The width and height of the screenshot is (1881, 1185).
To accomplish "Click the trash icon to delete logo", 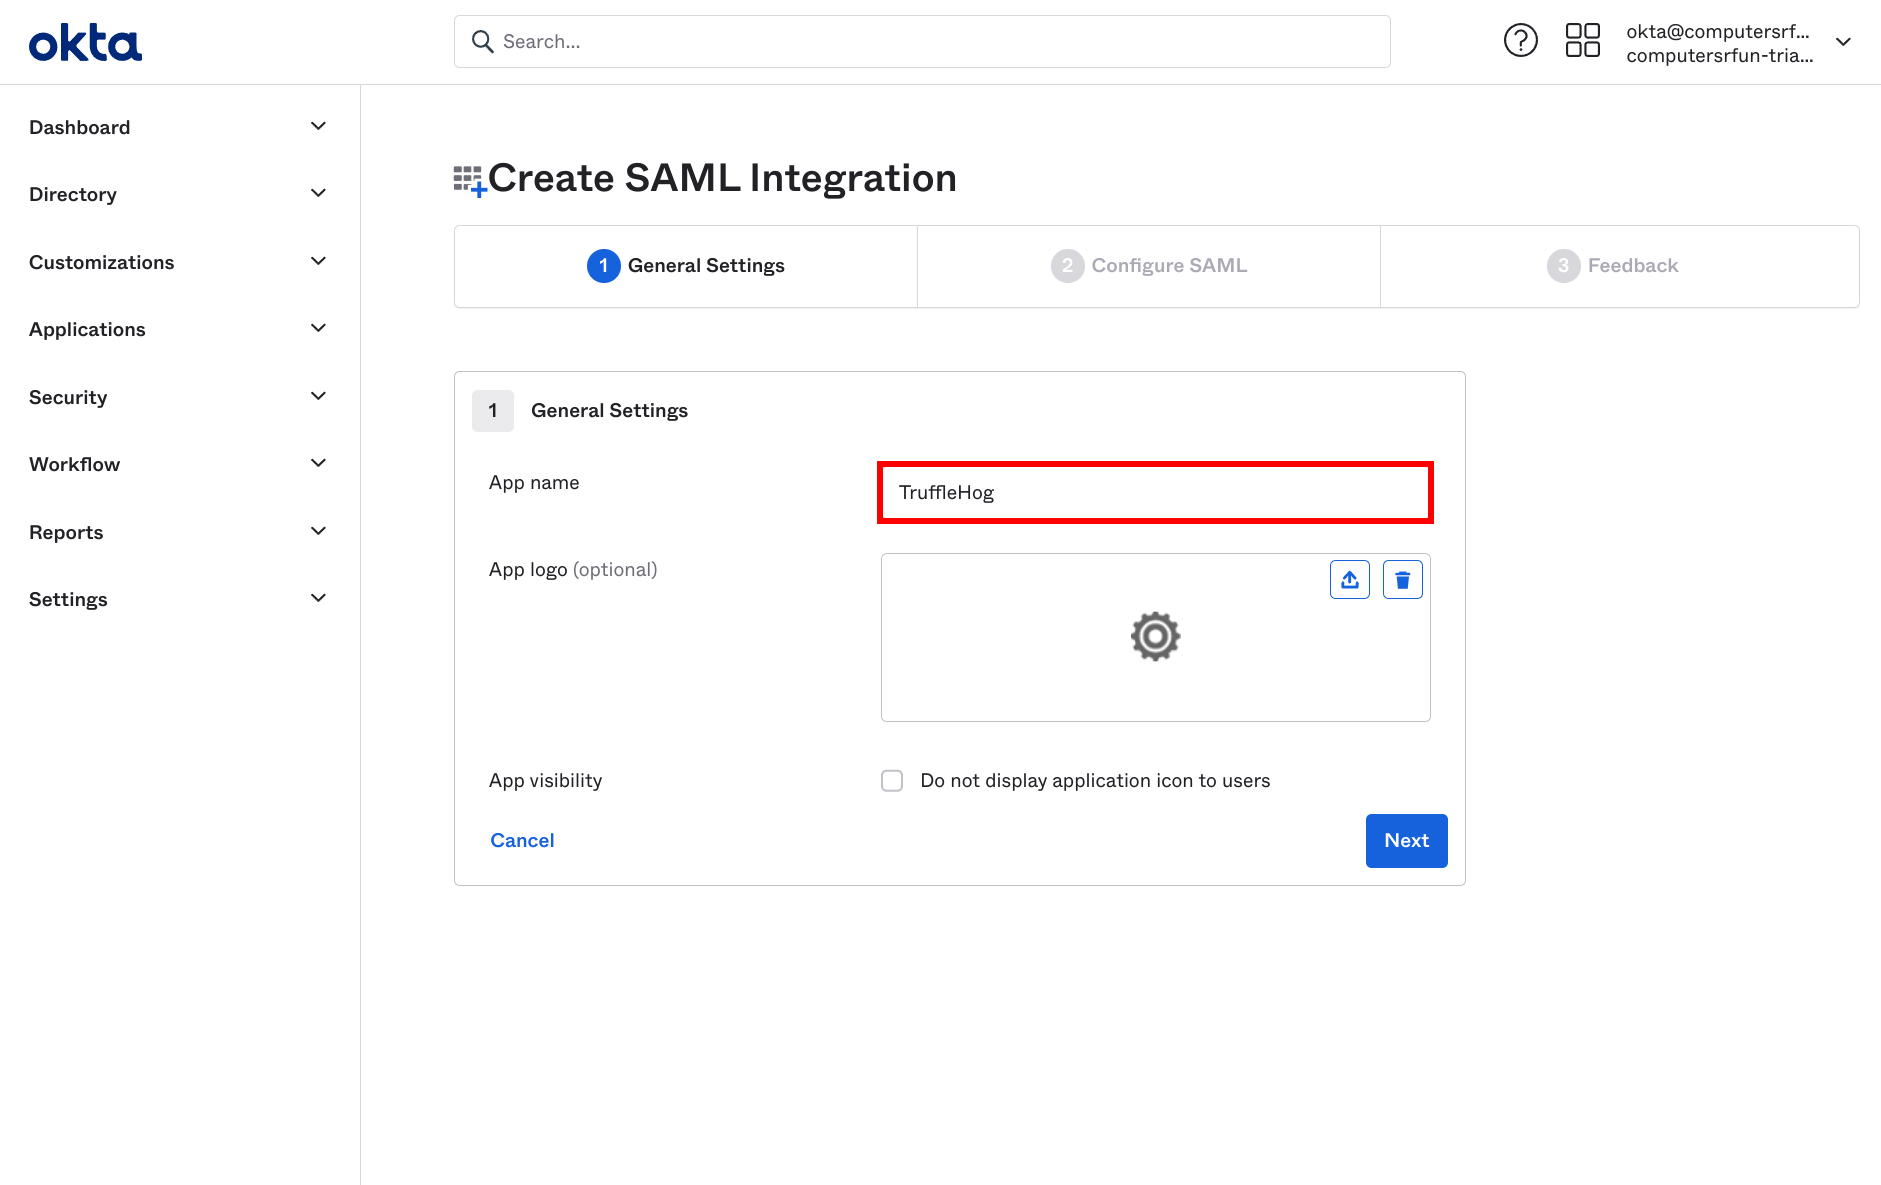I will pos(1402,580).
